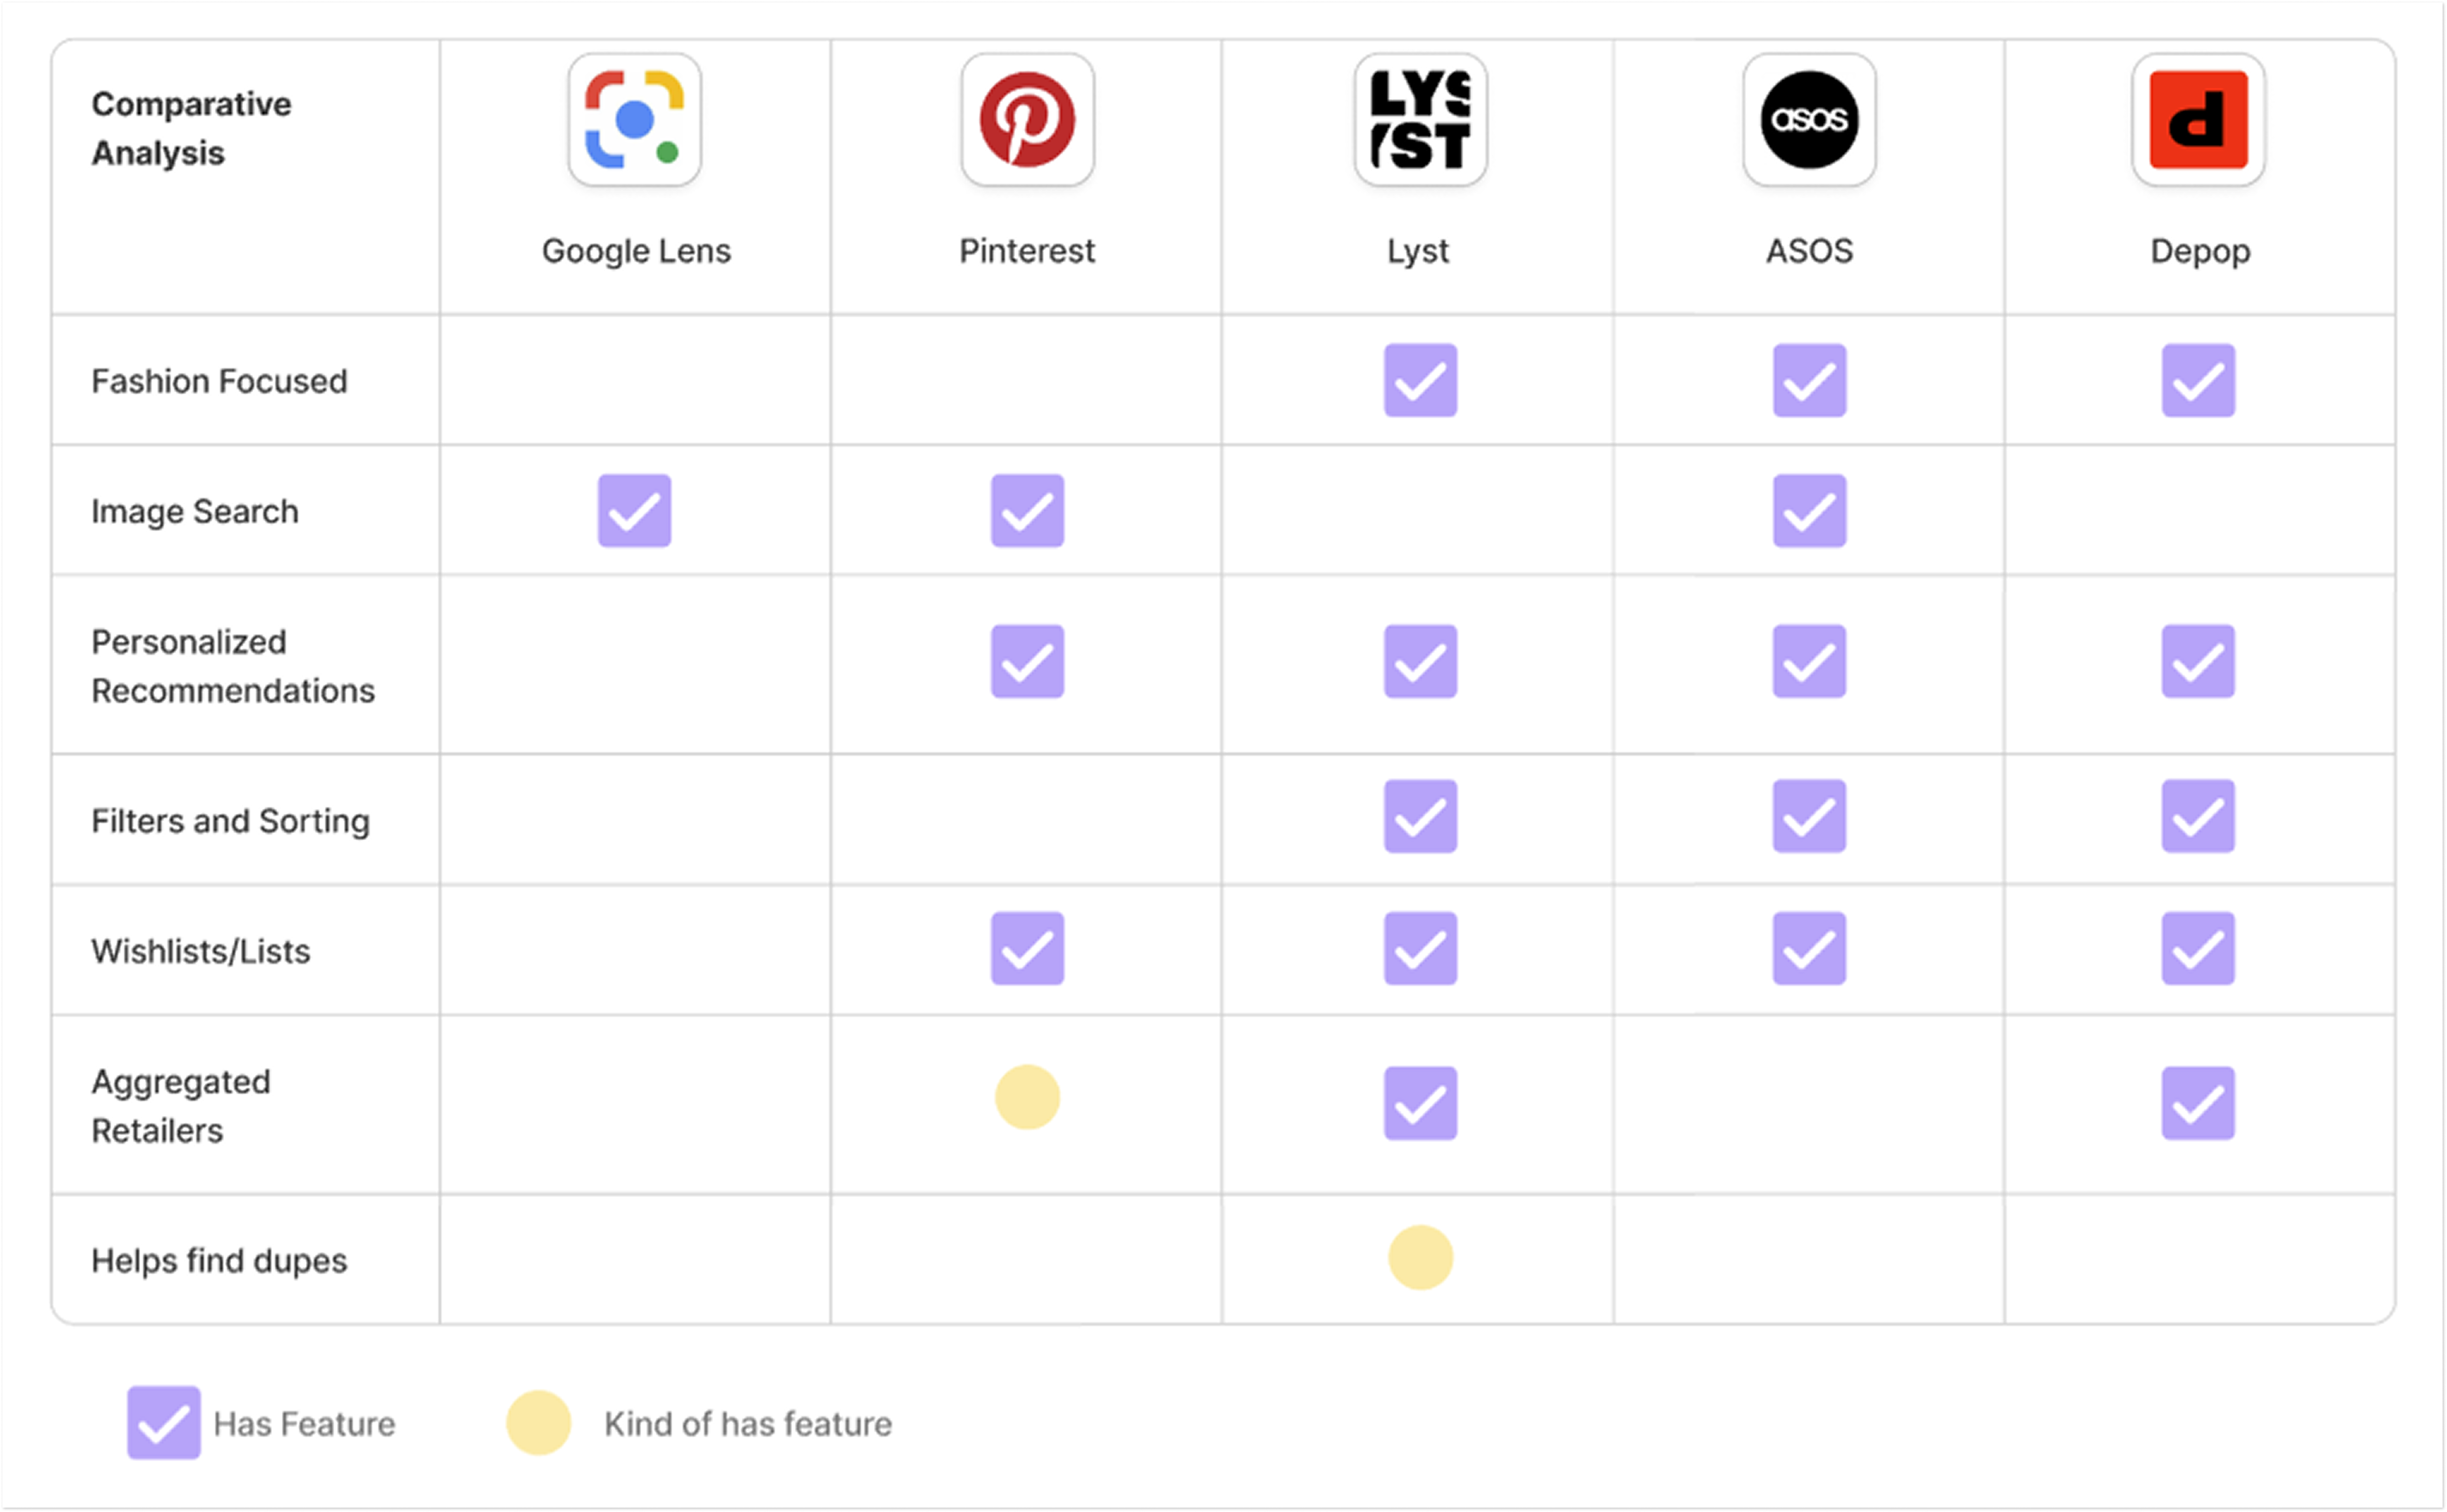Click the yellow circle in Lyst's dupes cell
The height and width of the screenshot is (1512, 2447).
(x=1420, y=1257)
